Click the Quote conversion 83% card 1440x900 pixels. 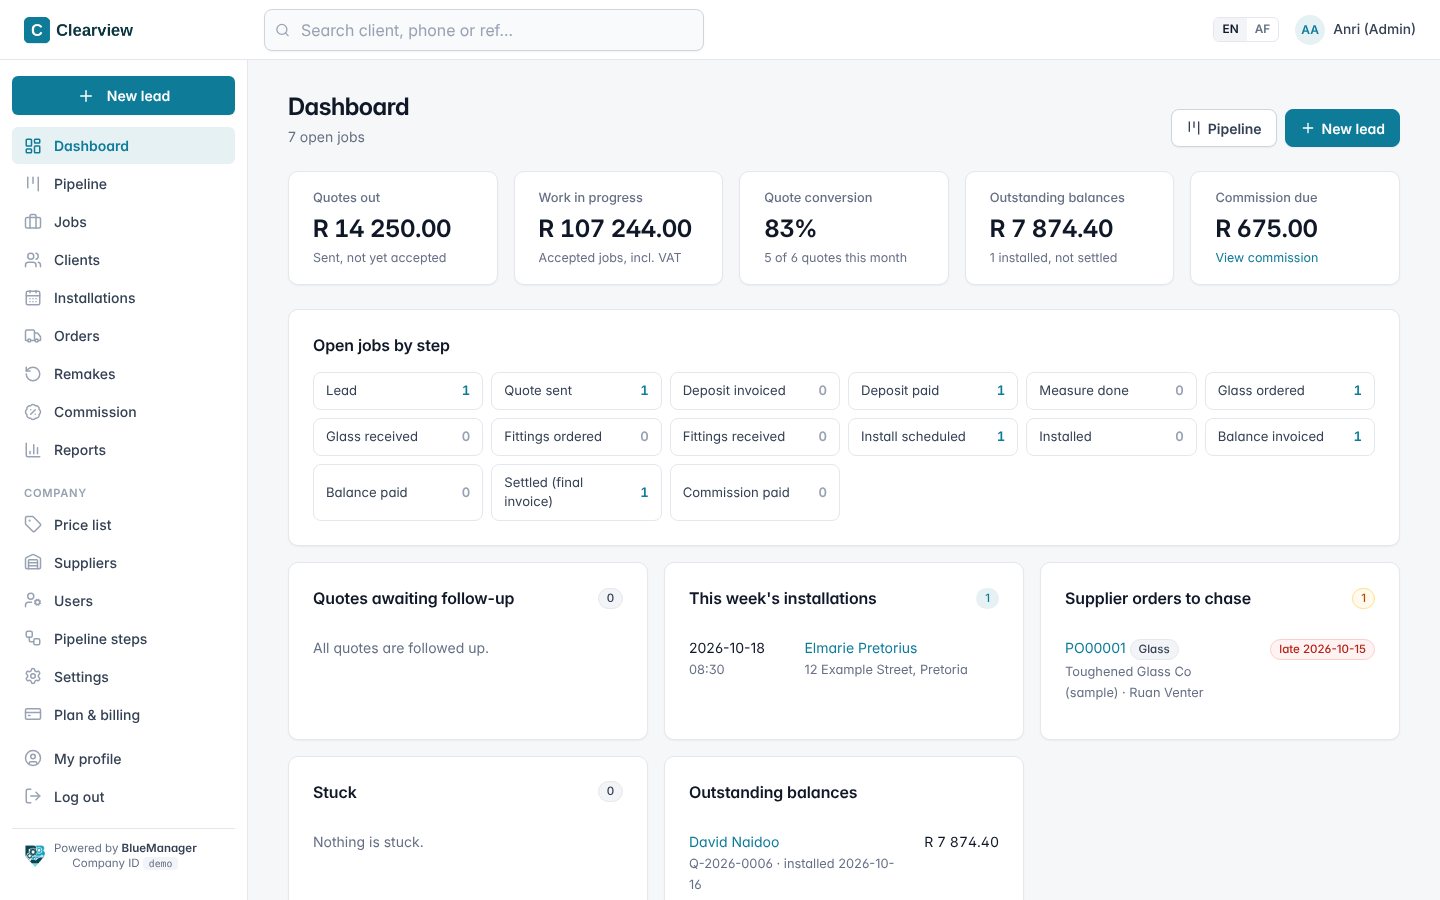844,228
